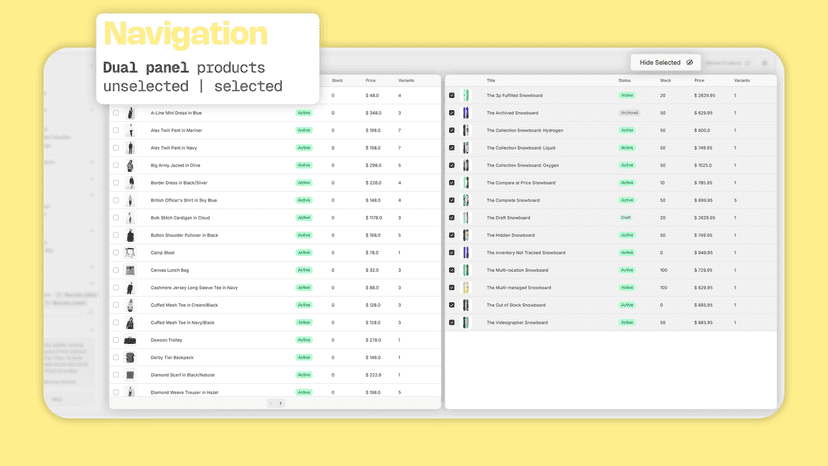Tick the Canvas Lunch Bag checkbox
This screenshot has width=828, height=466.
pyautogui.click(x=116, y=270)
